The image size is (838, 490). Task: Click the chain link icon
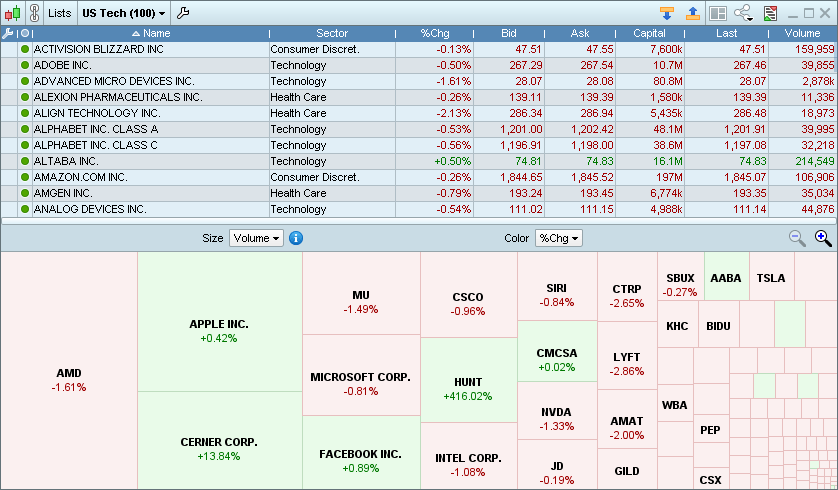(35, 14)
